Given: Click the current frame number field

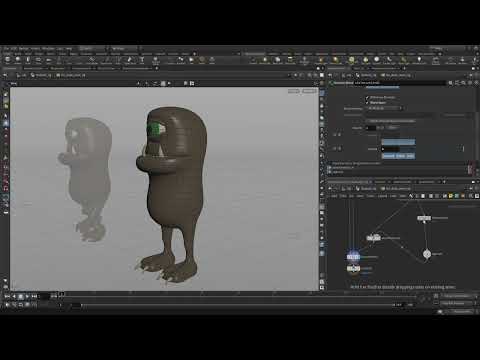Looking at the screenshot, I should 44,296.
